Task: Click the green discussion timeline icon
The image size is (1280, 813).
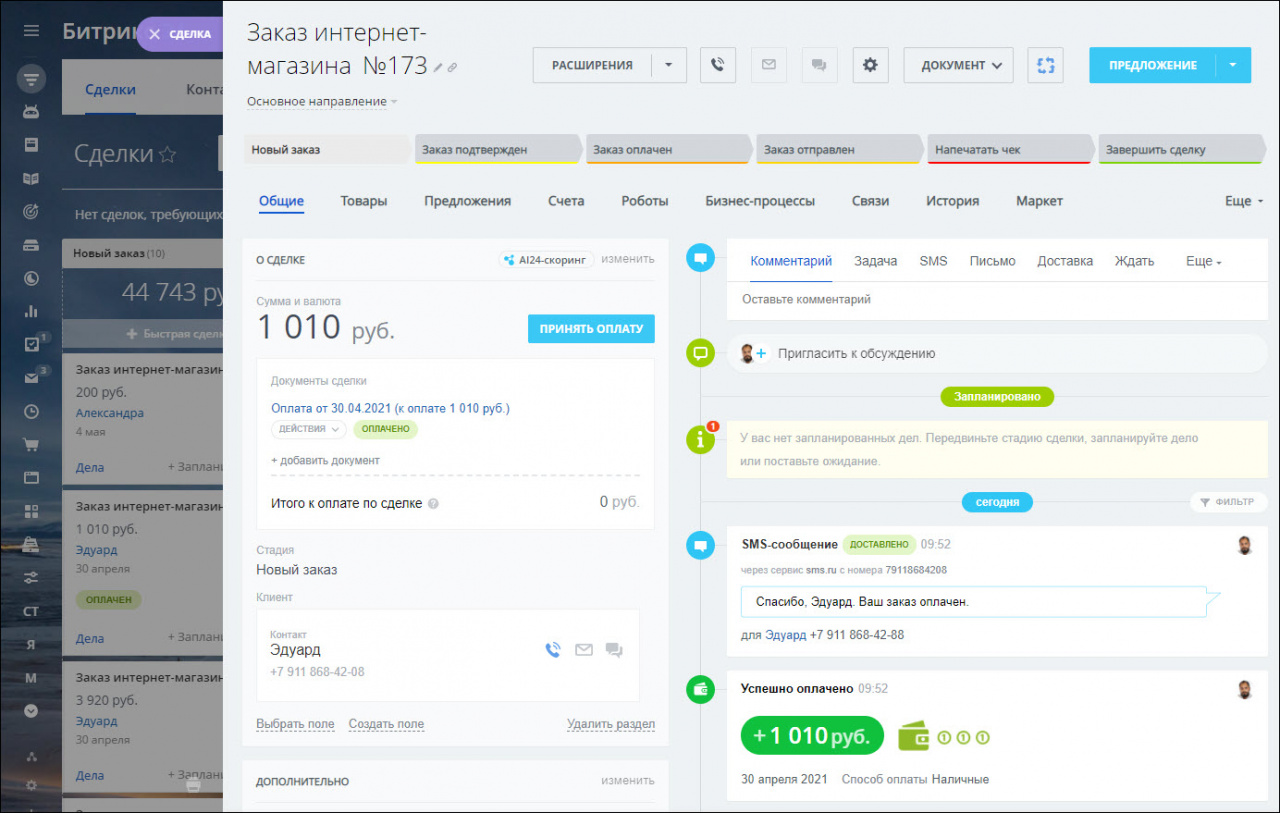Action: 700,353
